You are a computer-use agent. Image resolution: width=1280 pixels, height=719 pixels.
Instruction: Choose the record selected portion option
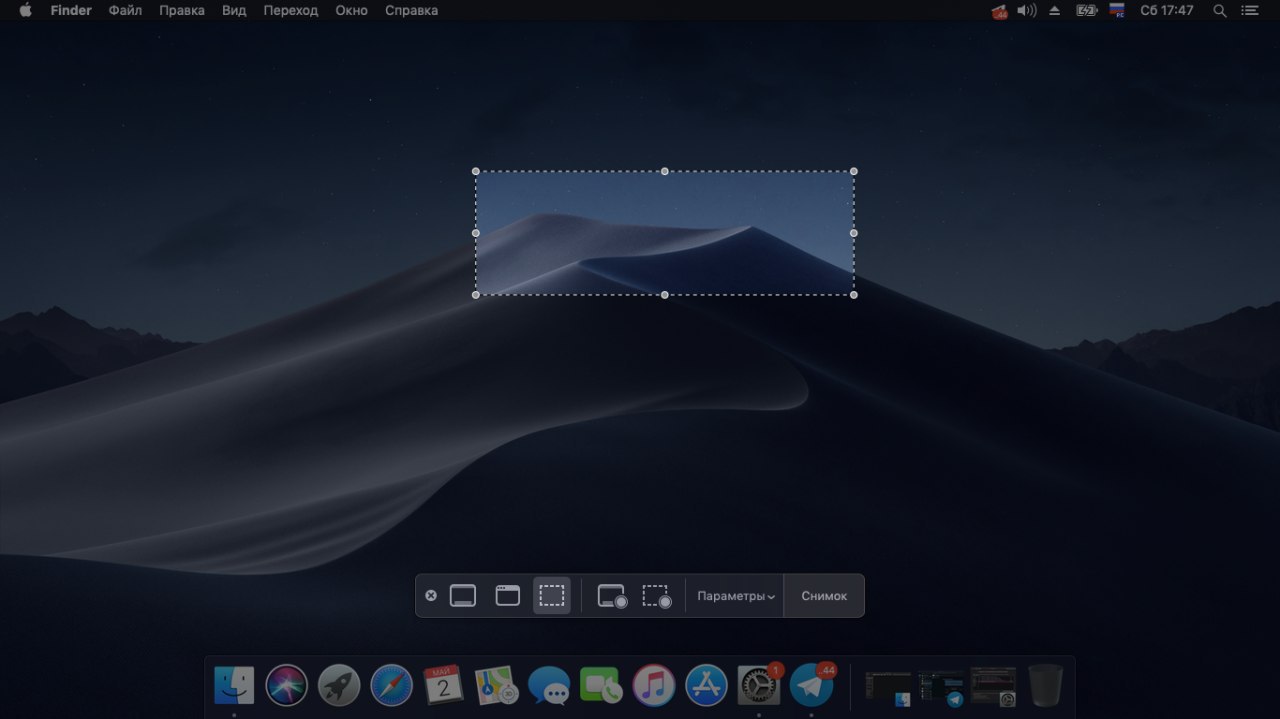click(656, 596)
